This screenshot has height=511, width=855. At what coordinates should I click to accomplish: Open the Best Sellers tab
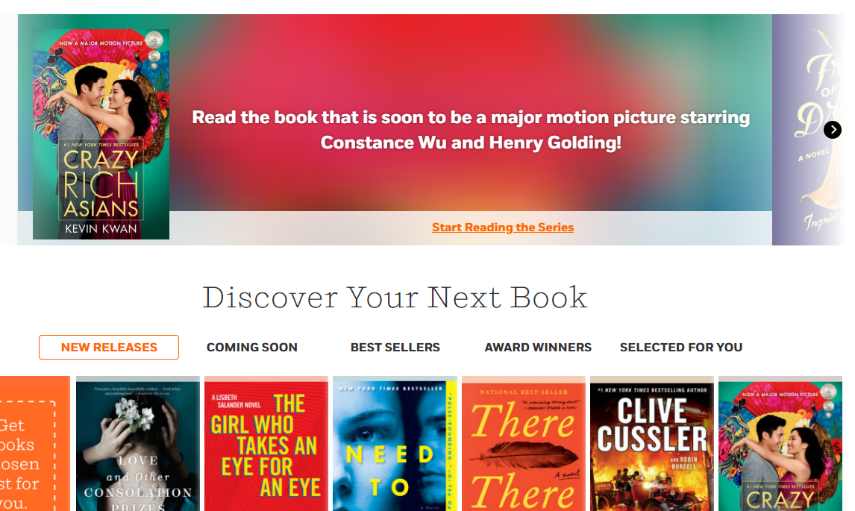[395, 347]
